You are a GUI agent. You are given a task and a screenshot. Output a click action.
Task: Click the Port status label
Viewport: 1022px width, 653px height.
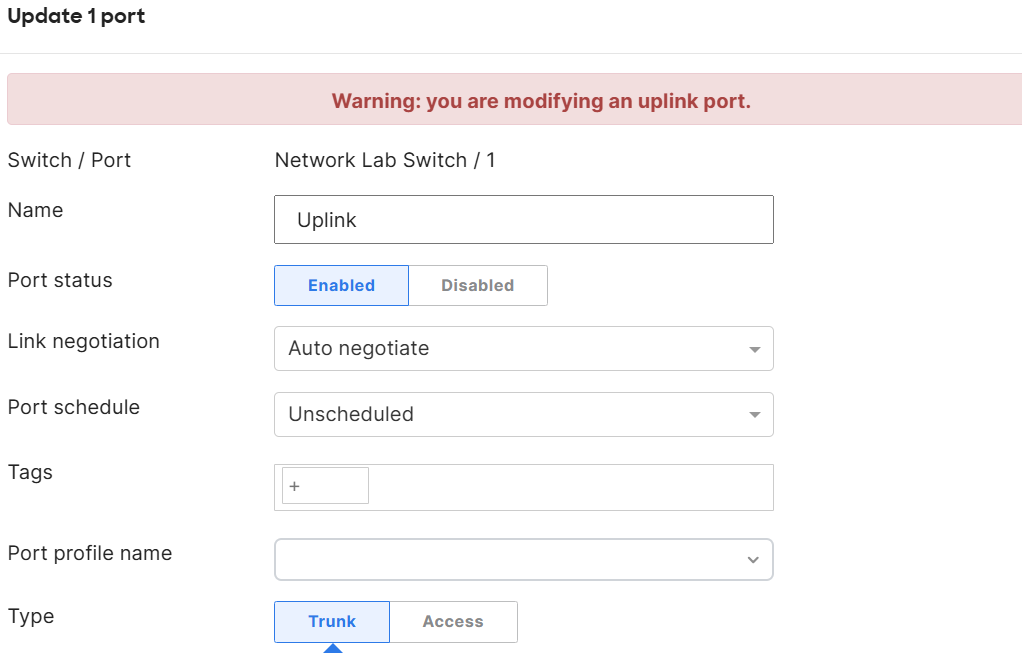coord(60,280)
